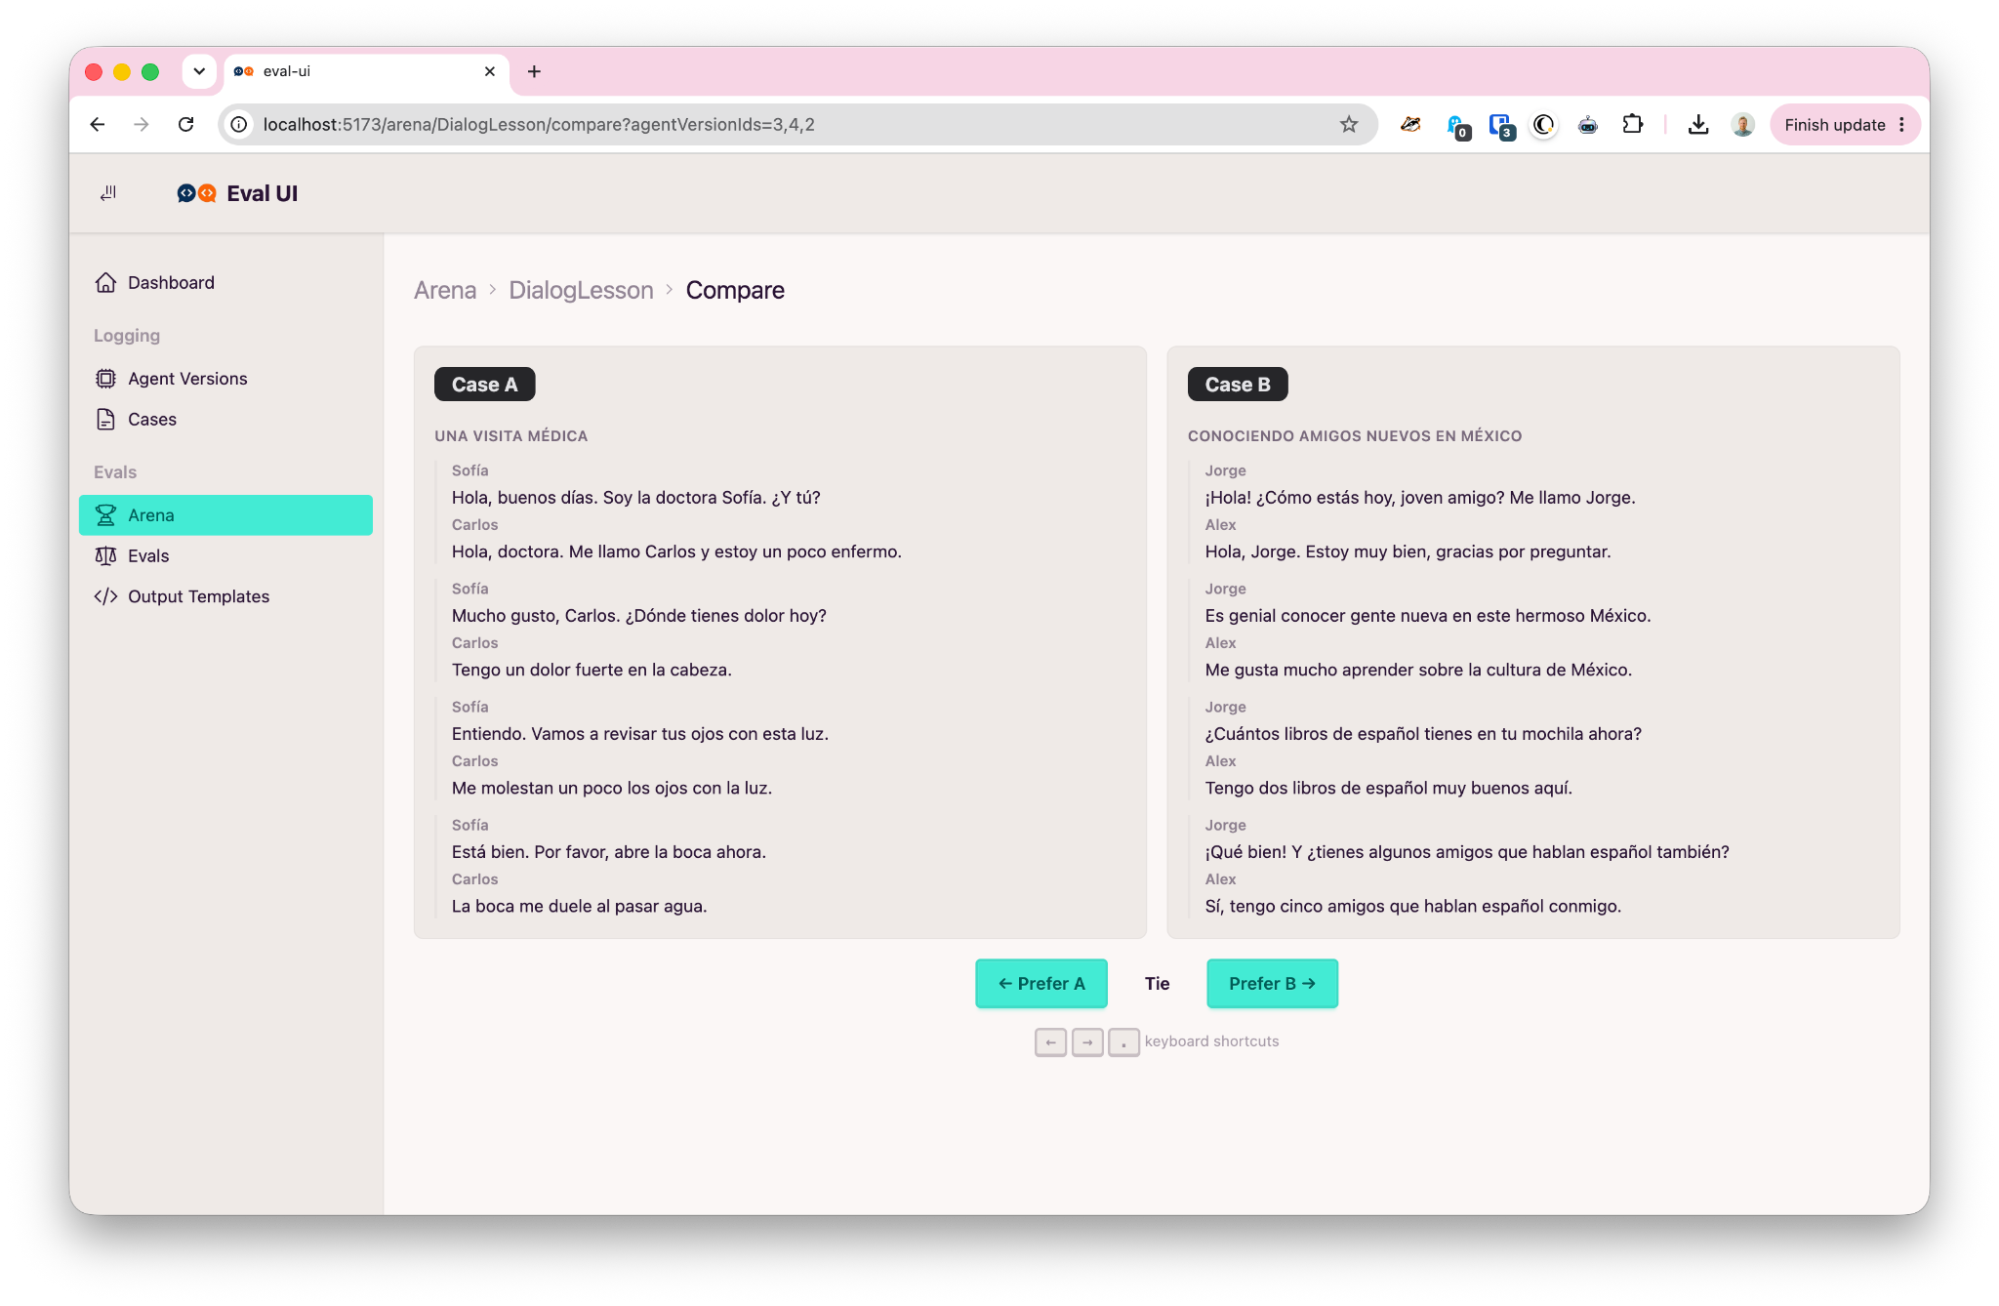Image resolution: width=1999 pixels, height=1306 pixels.
Task: Click the Case A badge
Action: 484,384
